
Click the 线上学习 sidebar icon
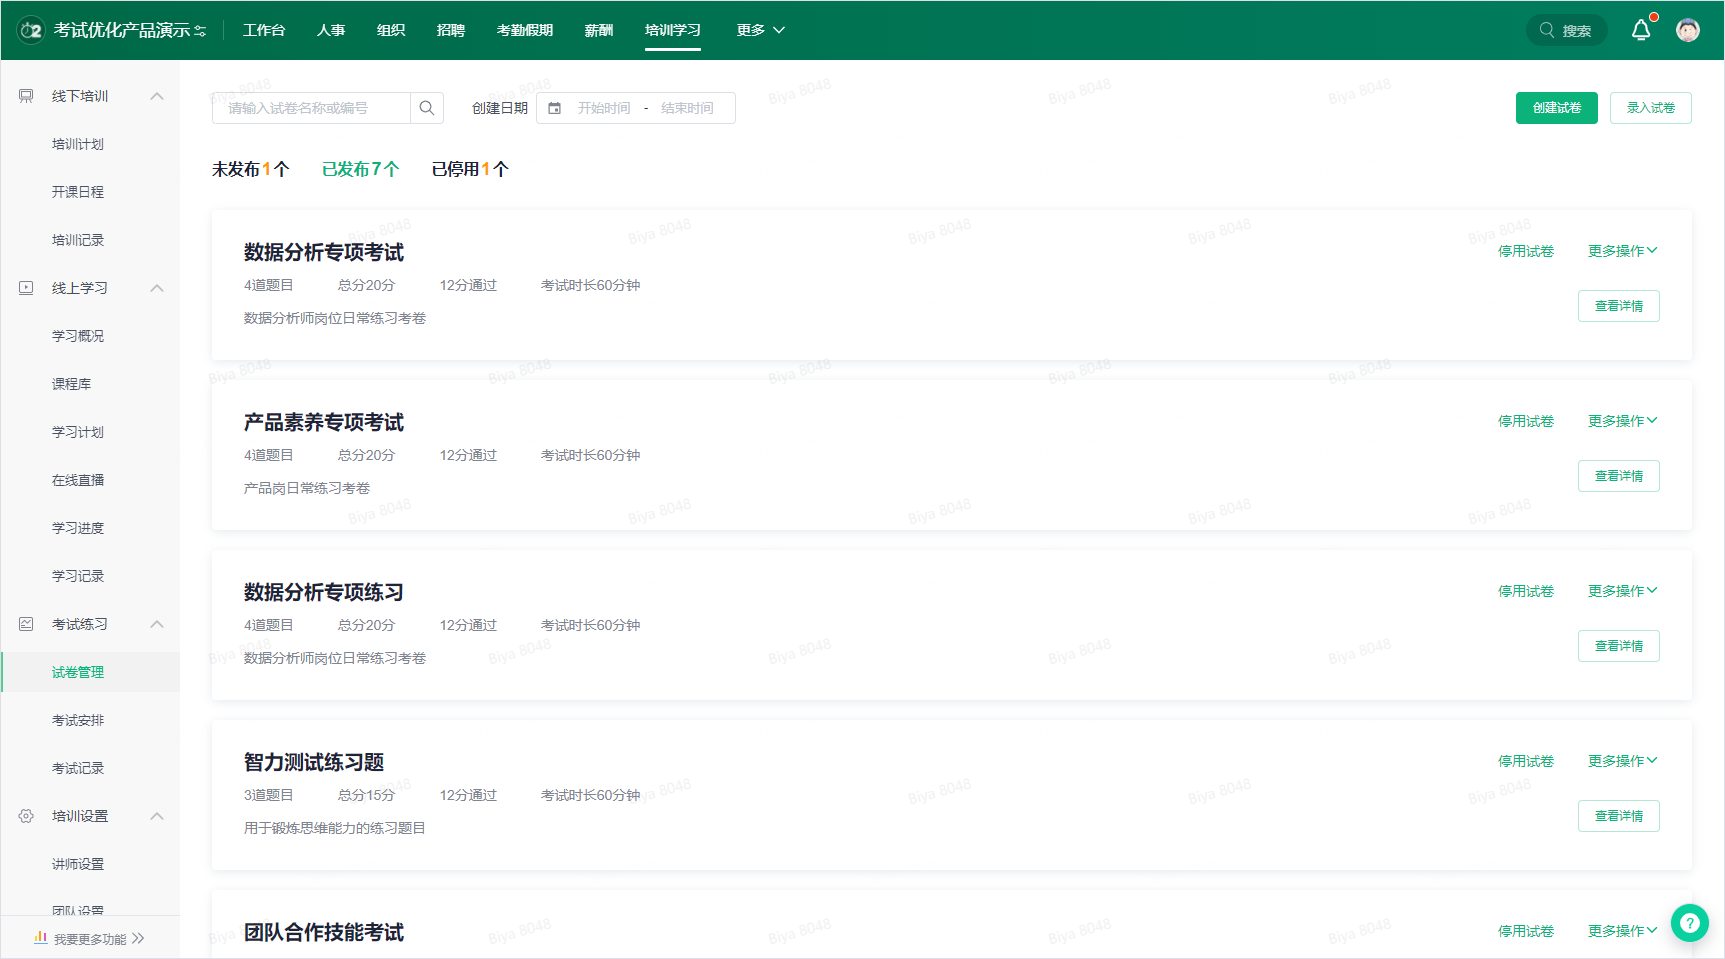click(x=26, y=288)
